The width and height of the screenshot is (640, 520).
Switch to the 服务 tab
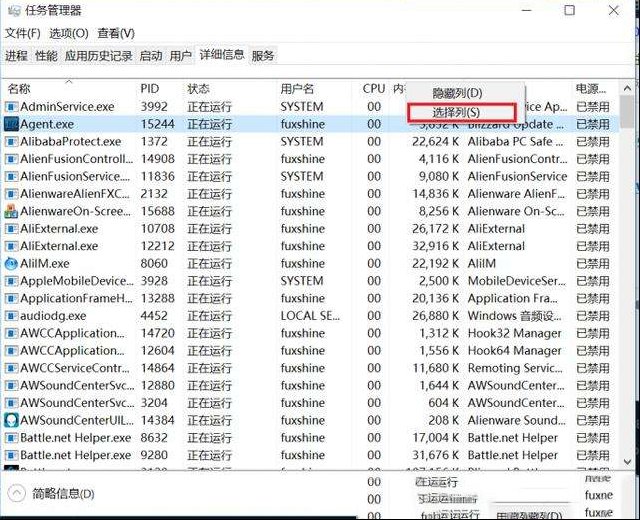[x=262, y=56]
